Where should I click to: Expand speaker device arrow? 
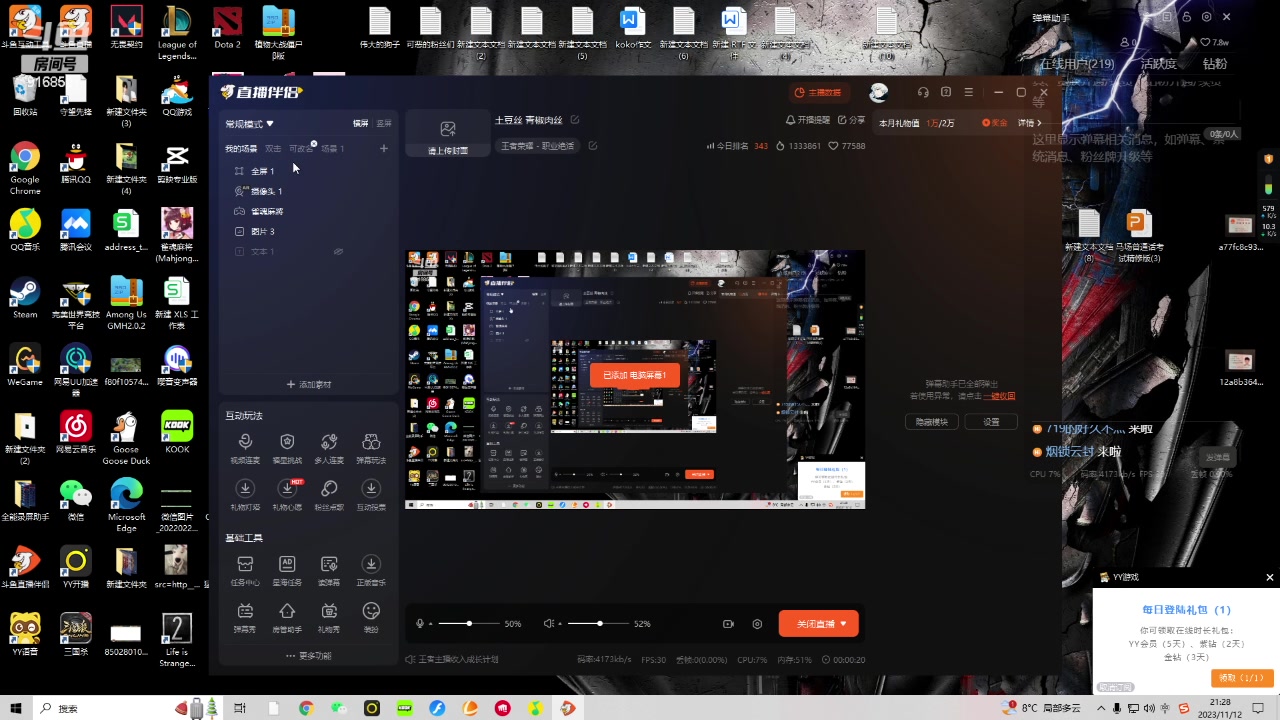pyautogui.click(x=558, y=624)
